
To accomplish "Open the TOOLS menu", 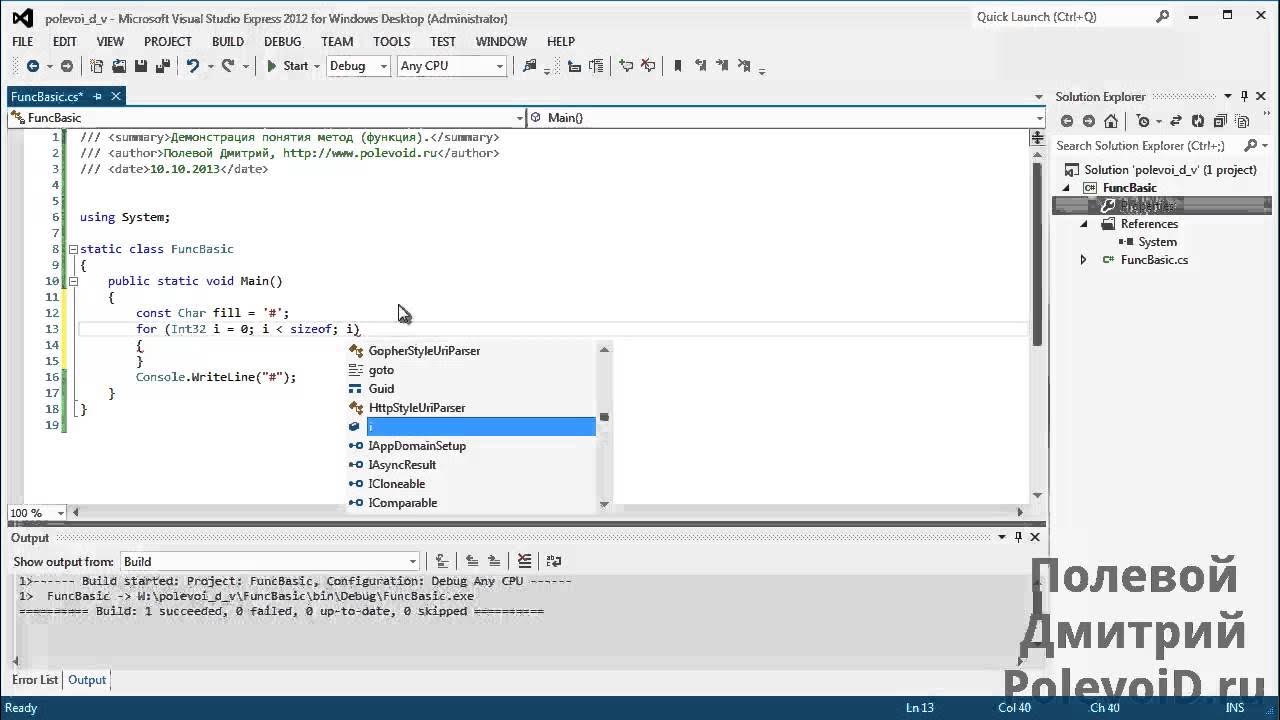I will coord(392,42).
